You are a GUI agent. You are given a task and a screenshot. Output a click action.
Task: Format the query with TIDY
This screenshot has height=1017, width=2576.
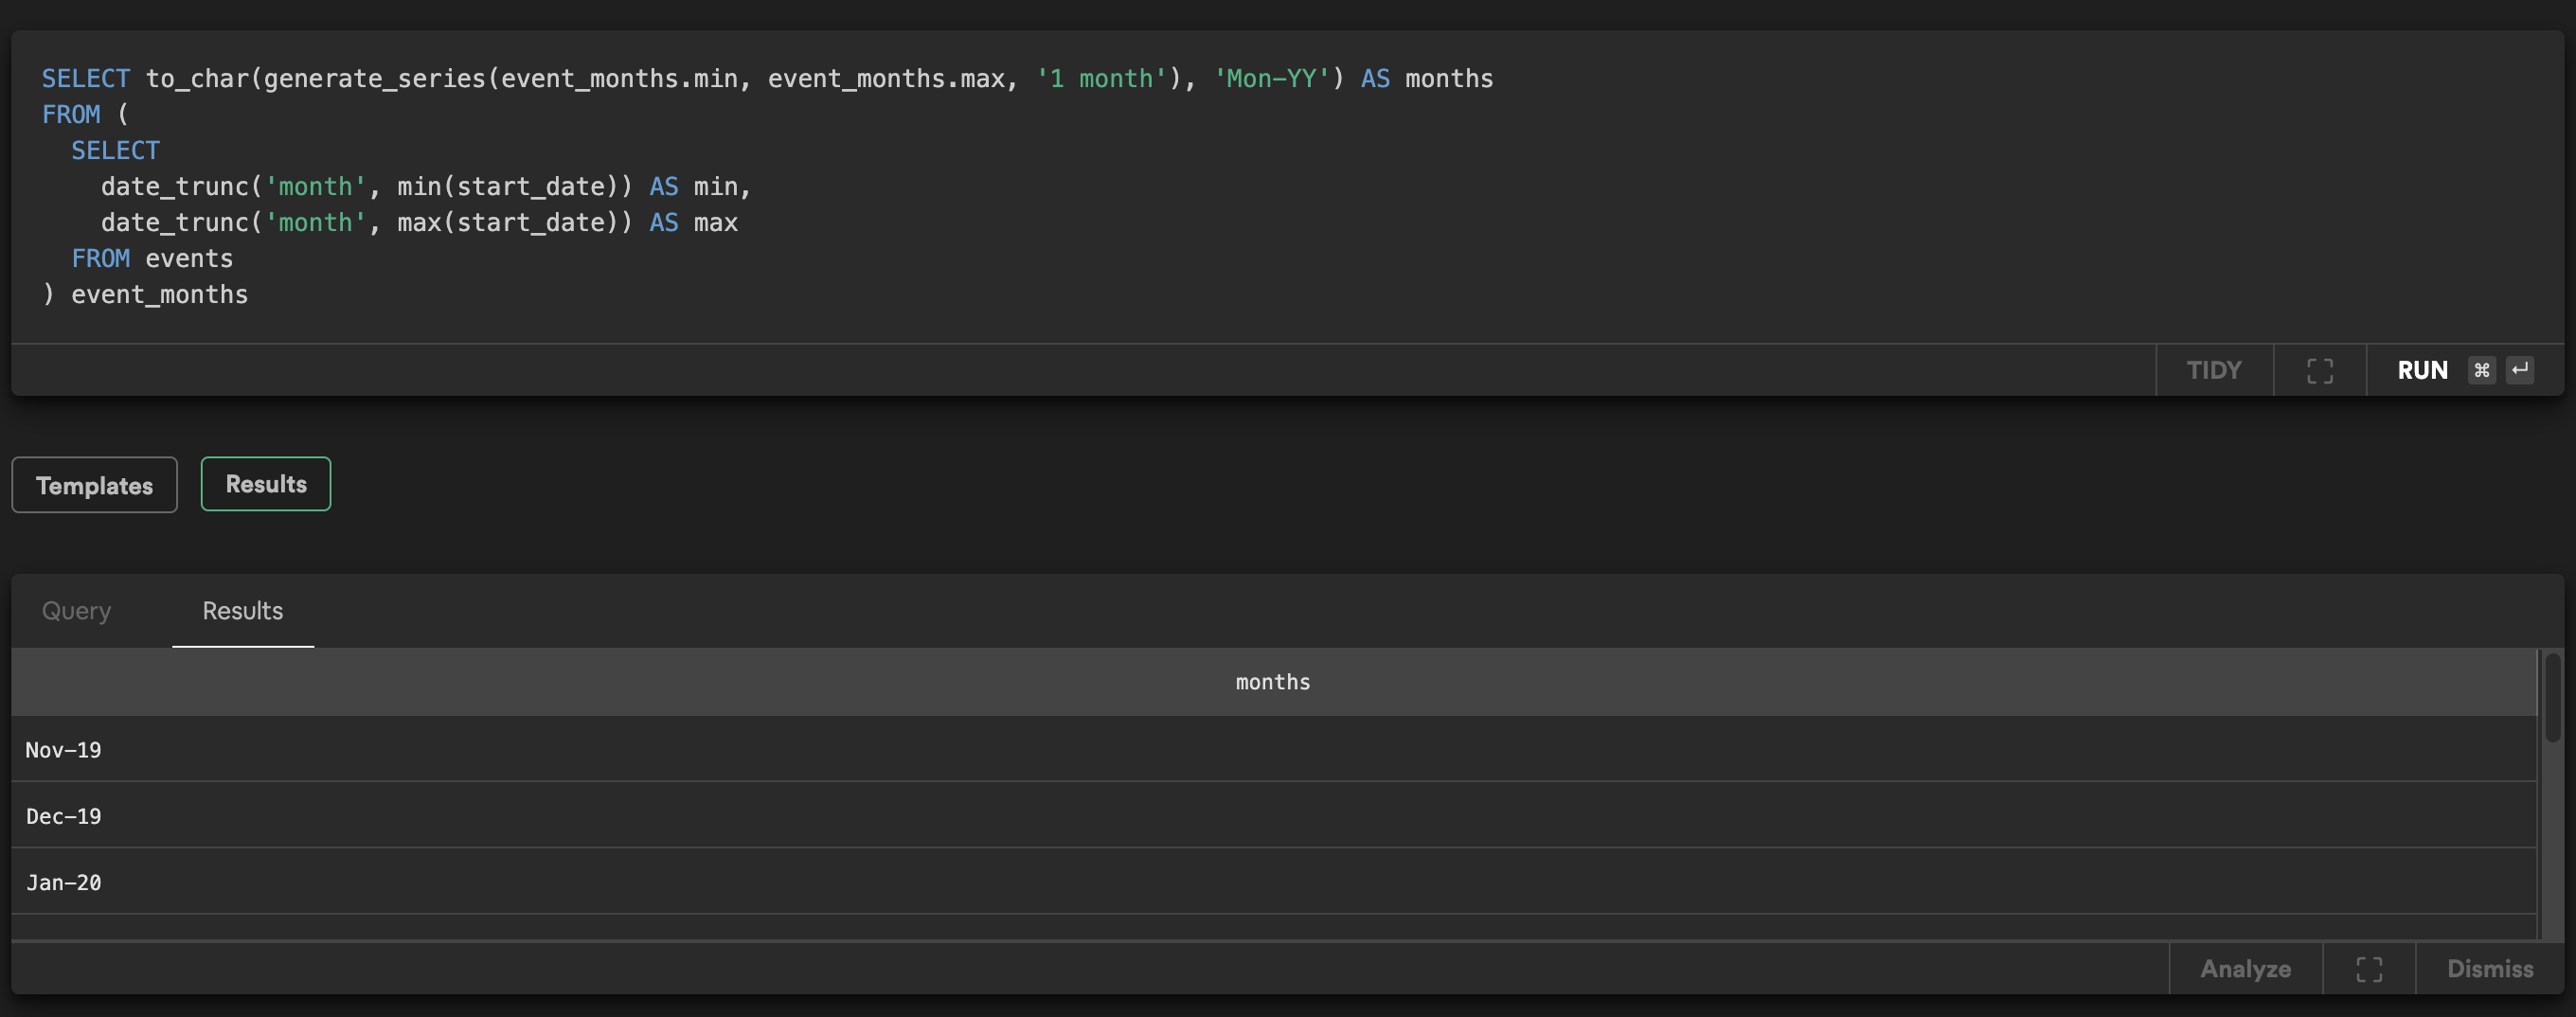[2214, 369]
